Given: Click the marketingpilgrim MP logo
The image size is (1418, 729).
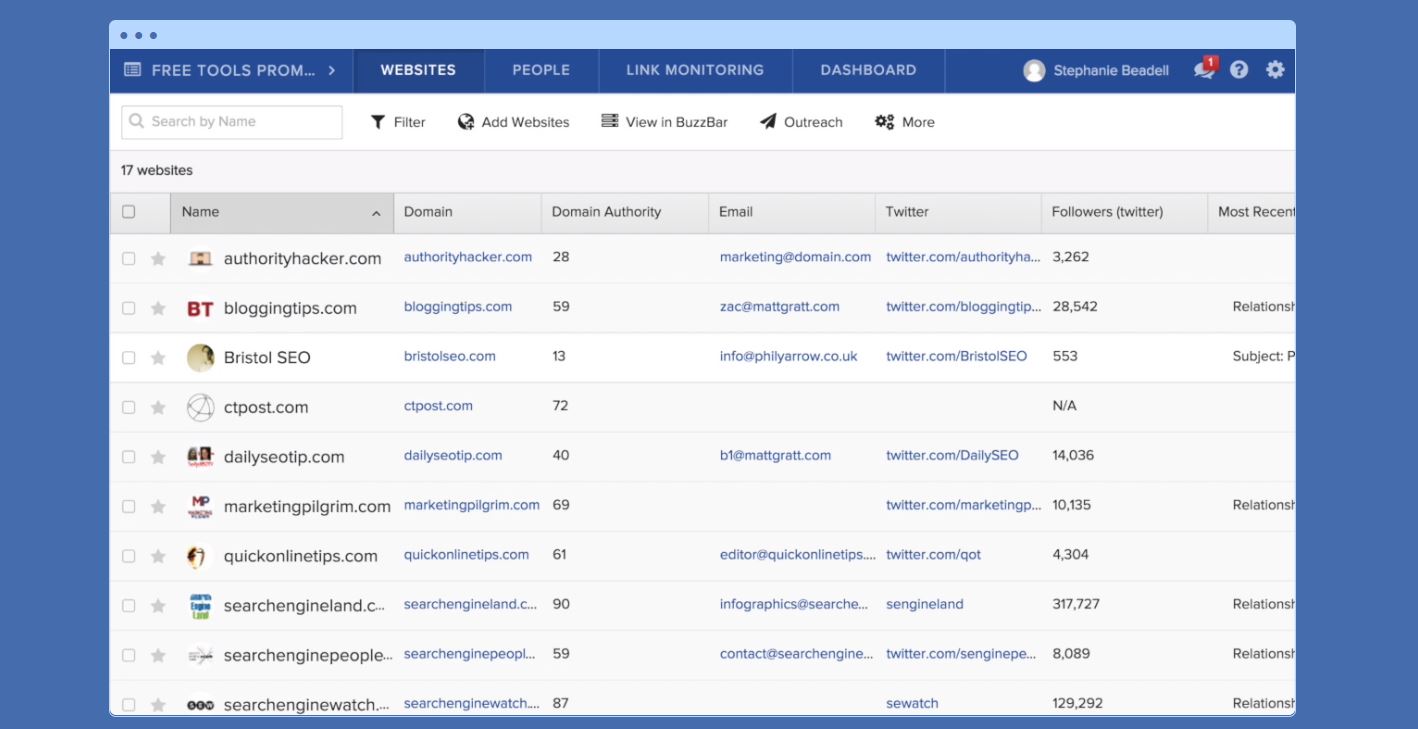Looking at the screenshot, I should point(200,506).
